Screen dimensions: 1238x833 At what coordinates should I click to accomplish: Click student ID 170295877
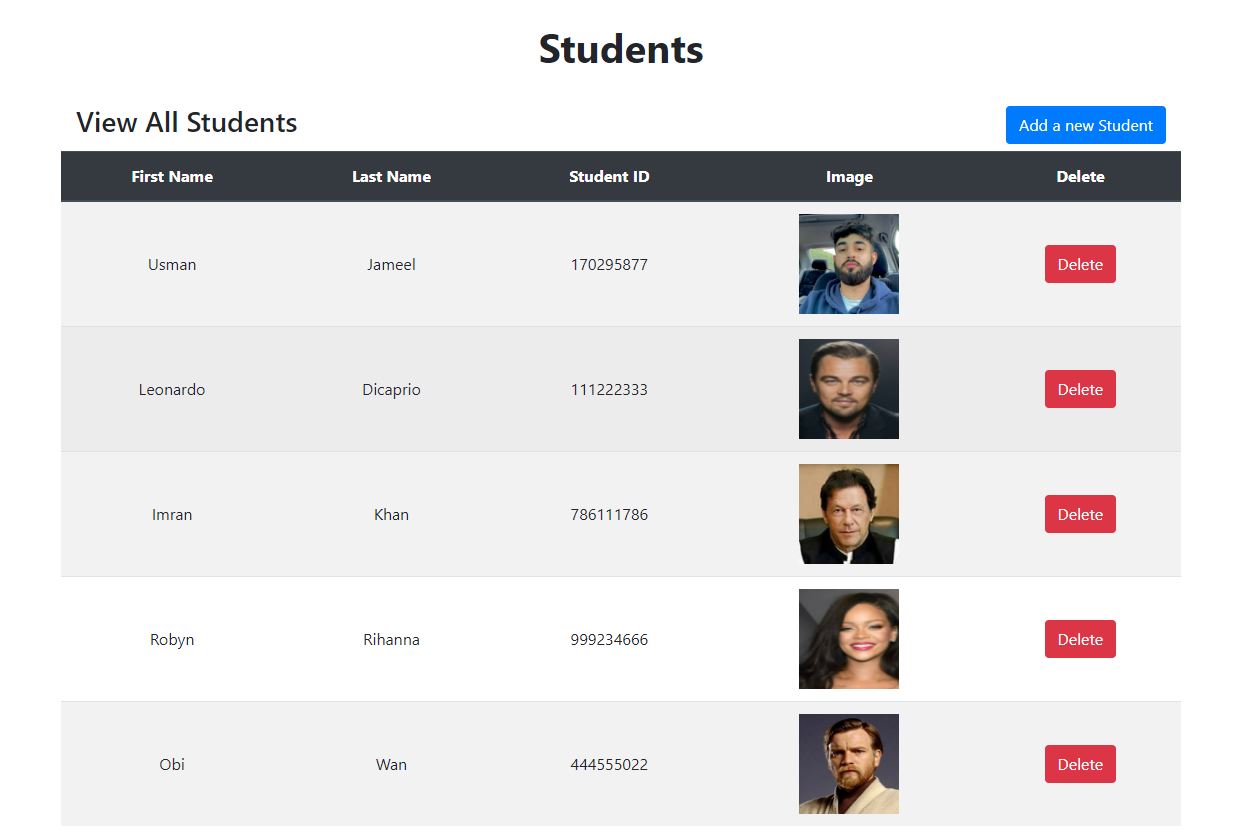tap(609, 264)
